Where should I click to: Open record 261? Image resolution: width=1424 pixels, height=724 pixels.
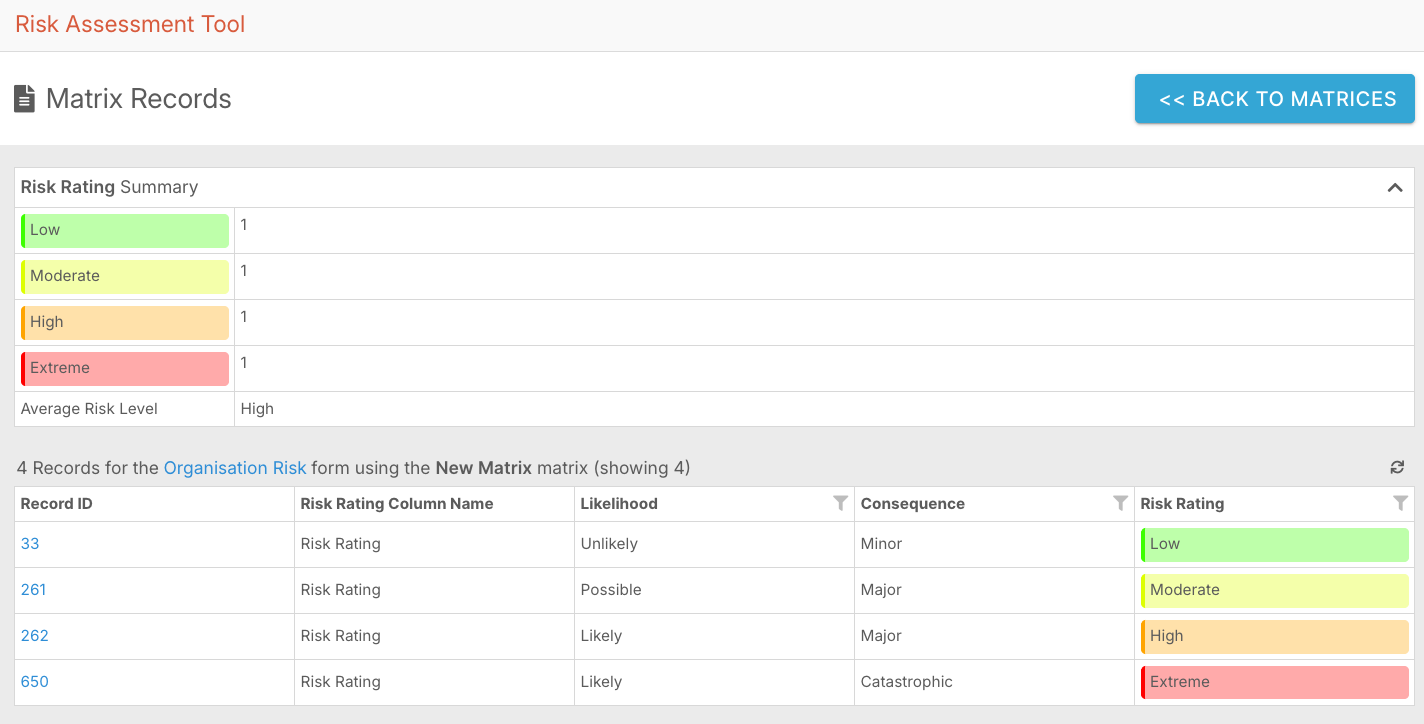click(x=34, y=590)
